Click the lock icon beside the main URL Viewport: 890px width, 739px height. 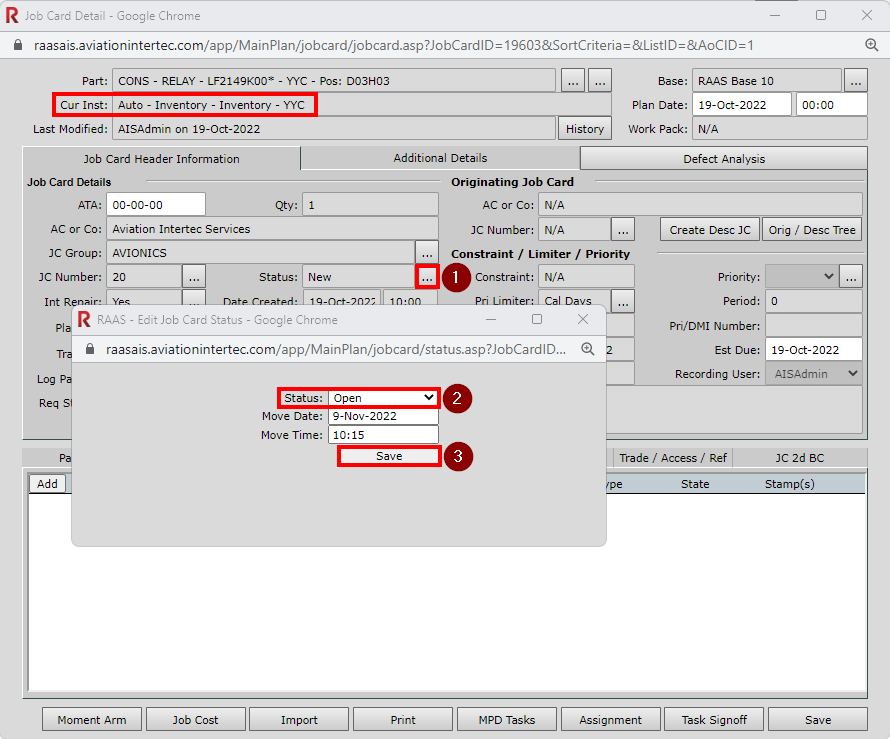click(17, 45)
